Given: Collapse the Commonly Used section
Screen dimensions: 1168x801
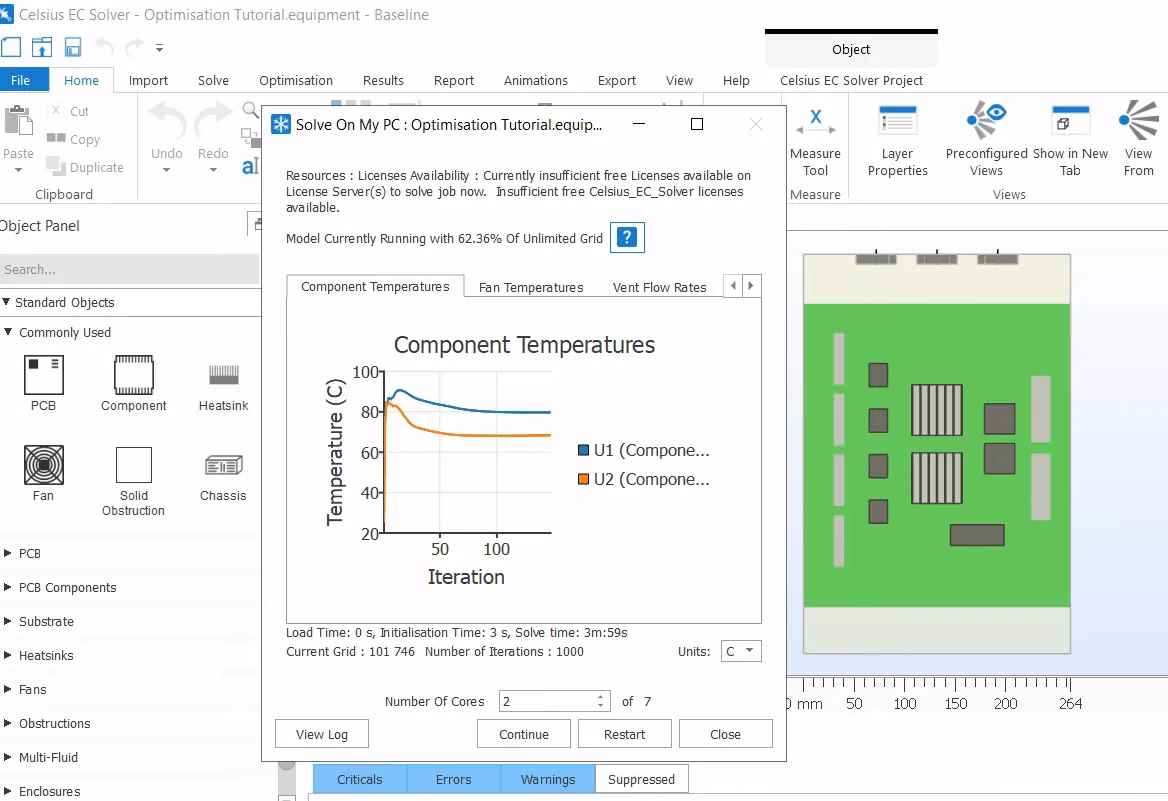Looking at the screenshot, I should pyautogui.click(x=8, y=332).
